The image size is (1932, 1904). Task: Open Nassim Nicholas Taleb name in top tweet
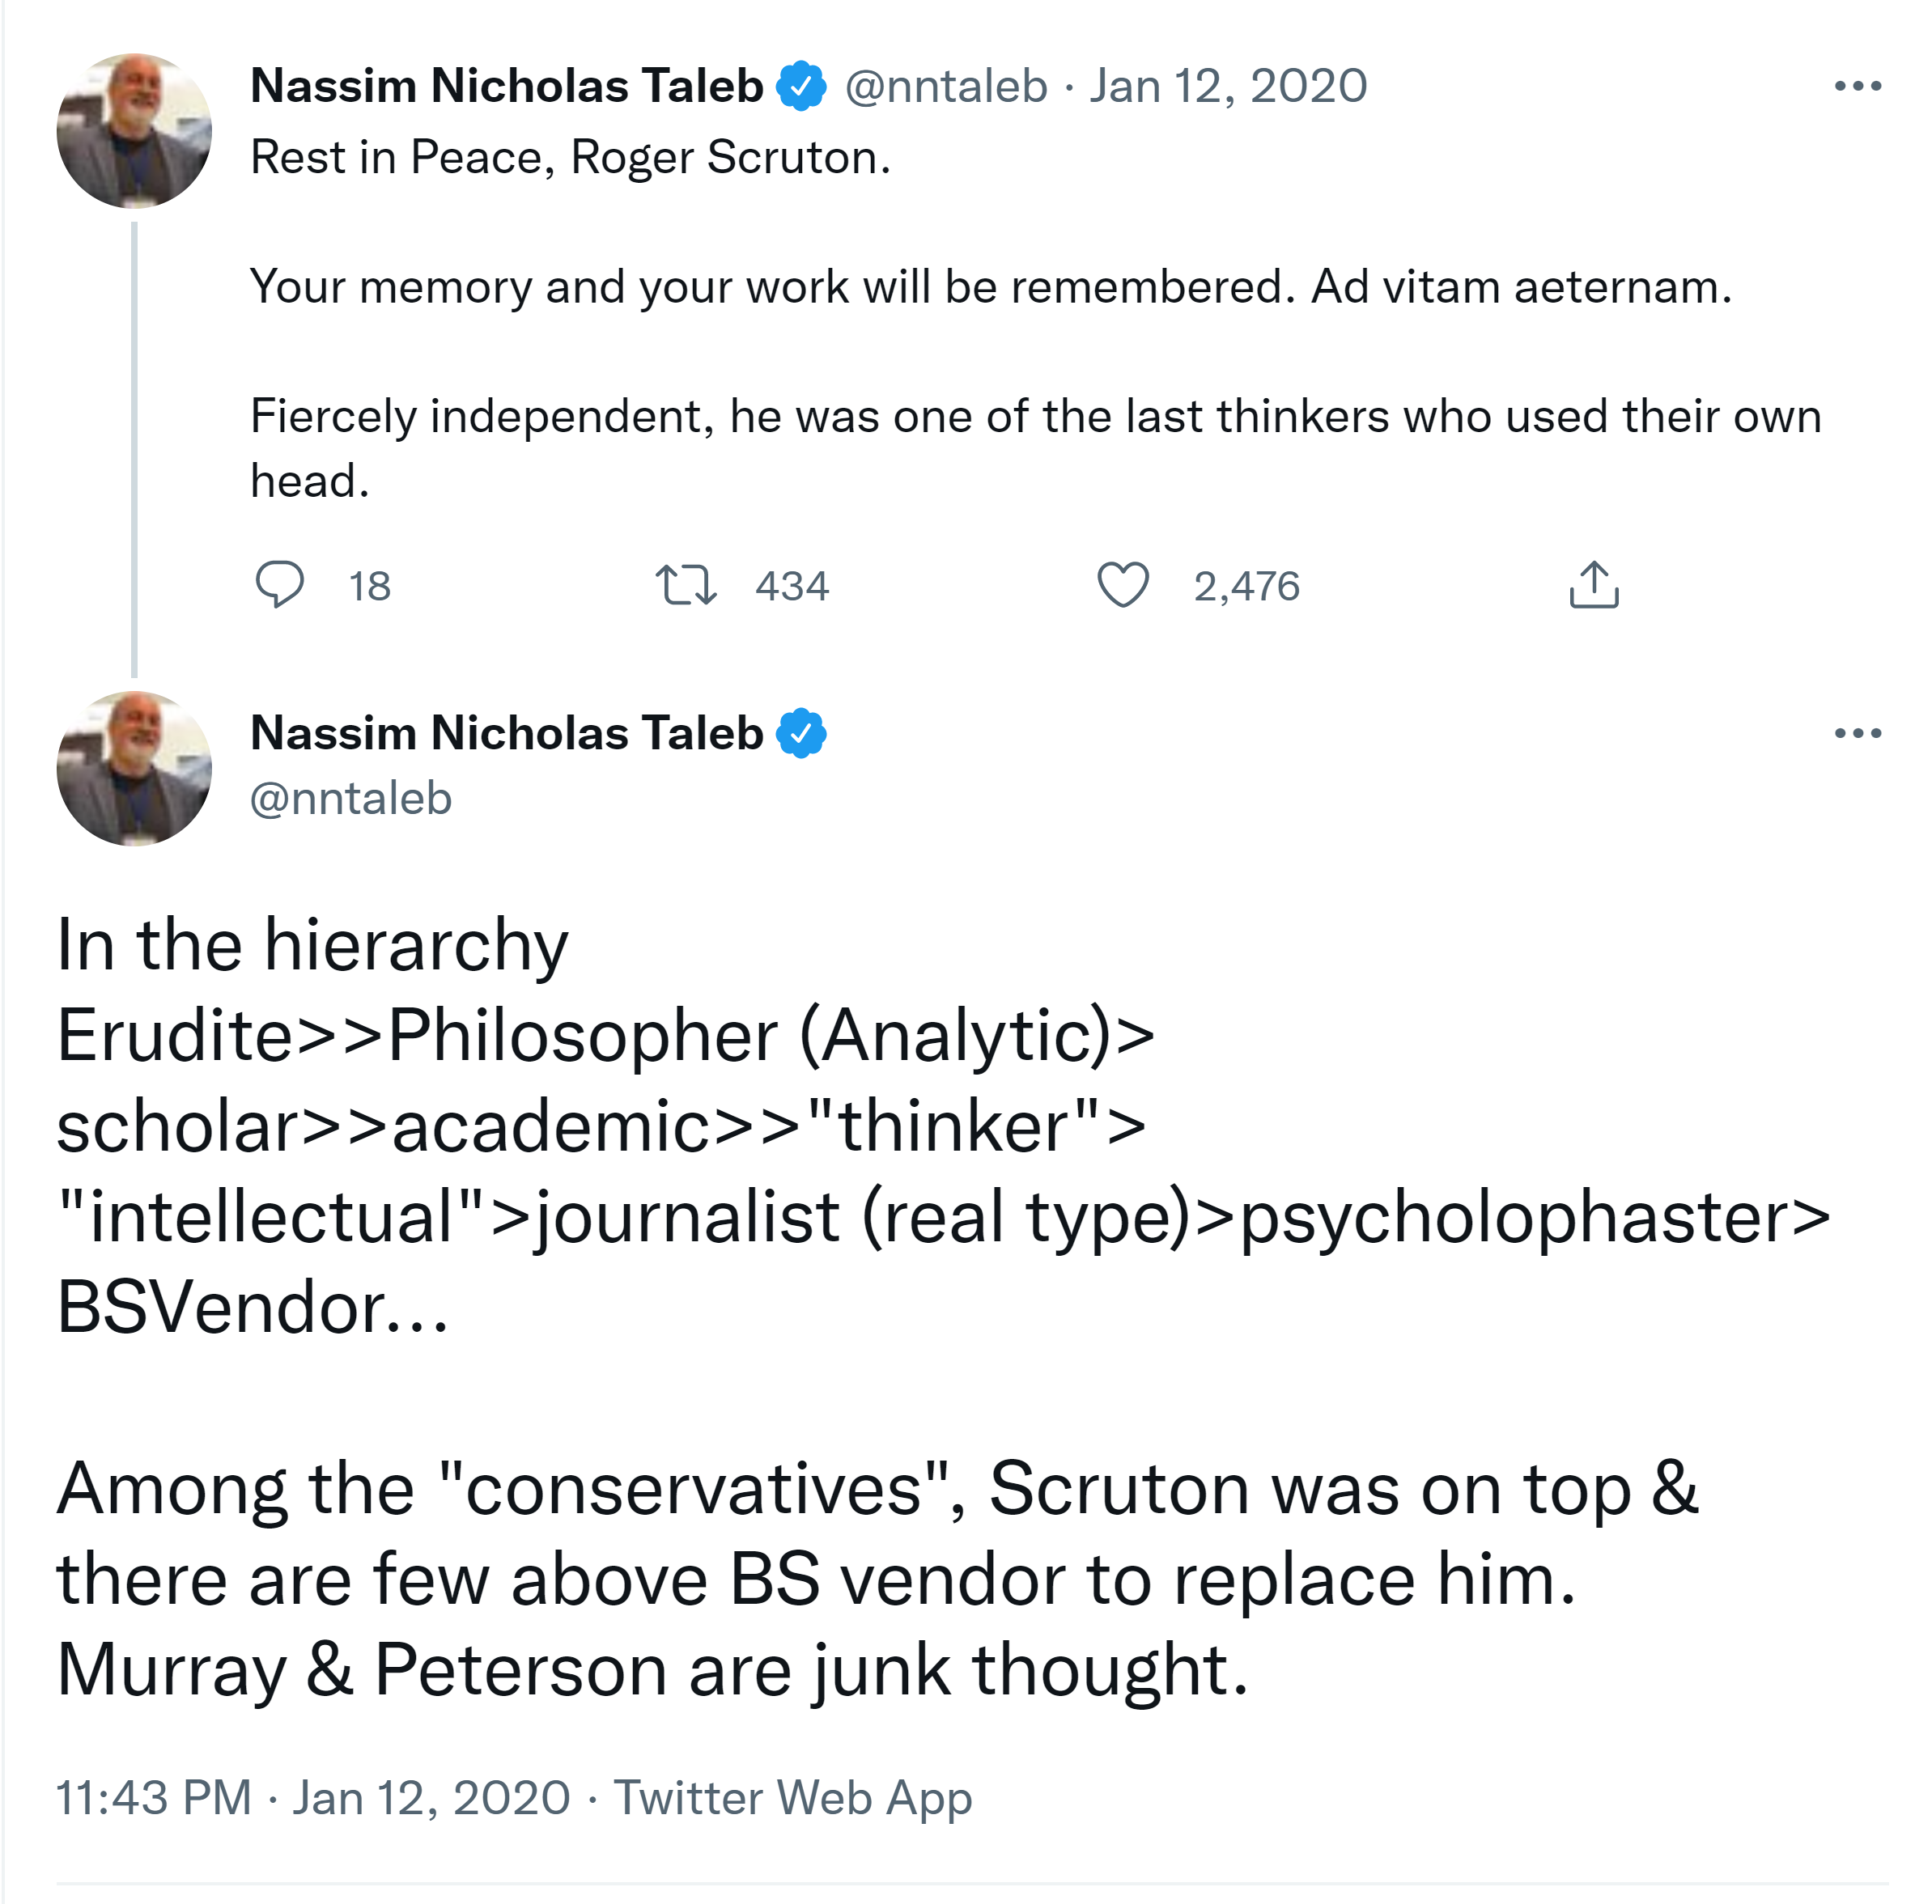[506, 86]
